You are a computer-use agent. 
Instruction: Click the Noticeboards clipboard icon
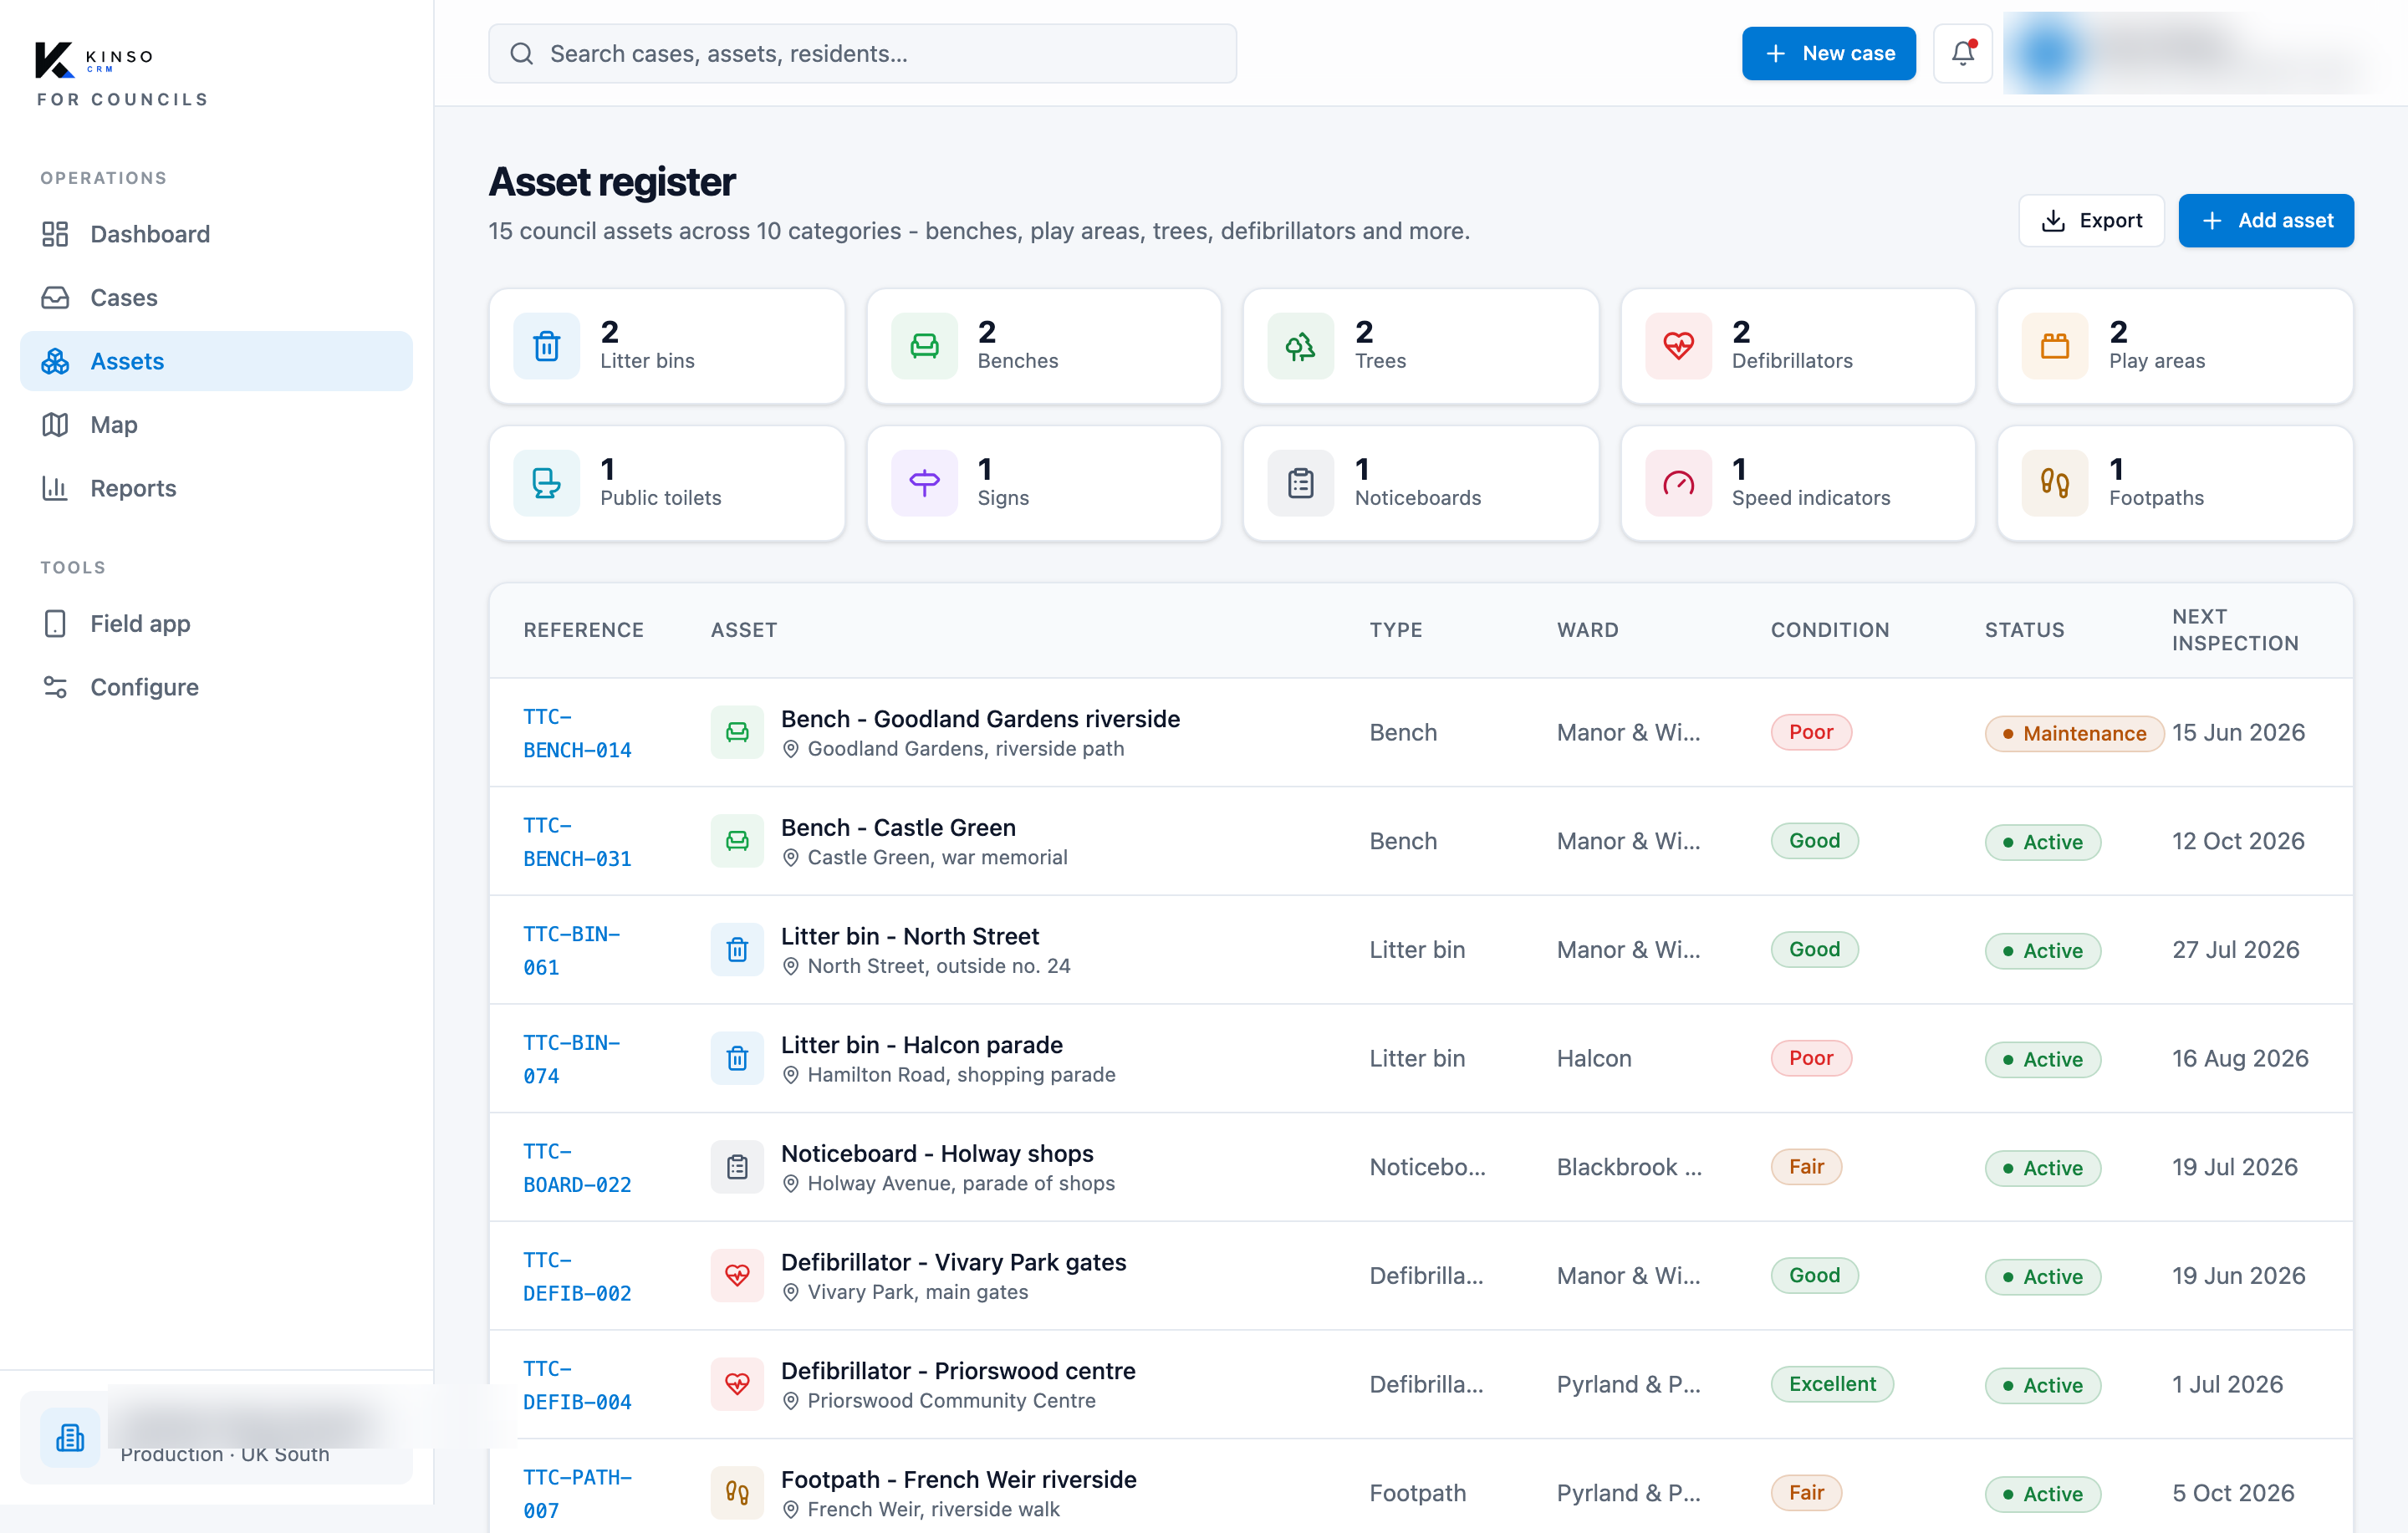[1300, 483]
